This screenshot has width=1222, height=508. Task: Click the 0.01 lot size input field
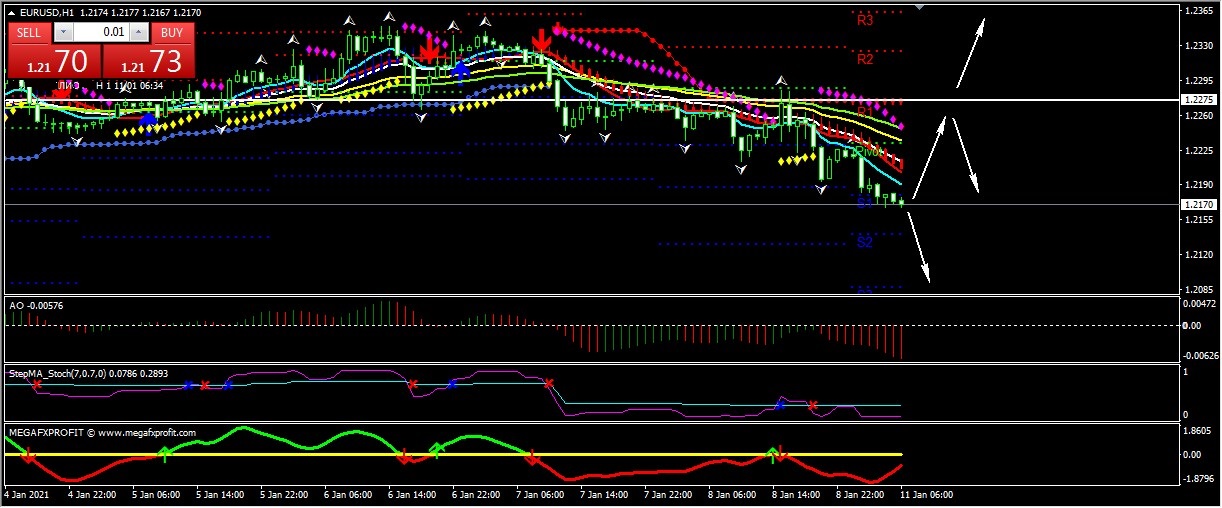(x=100, y=32)
